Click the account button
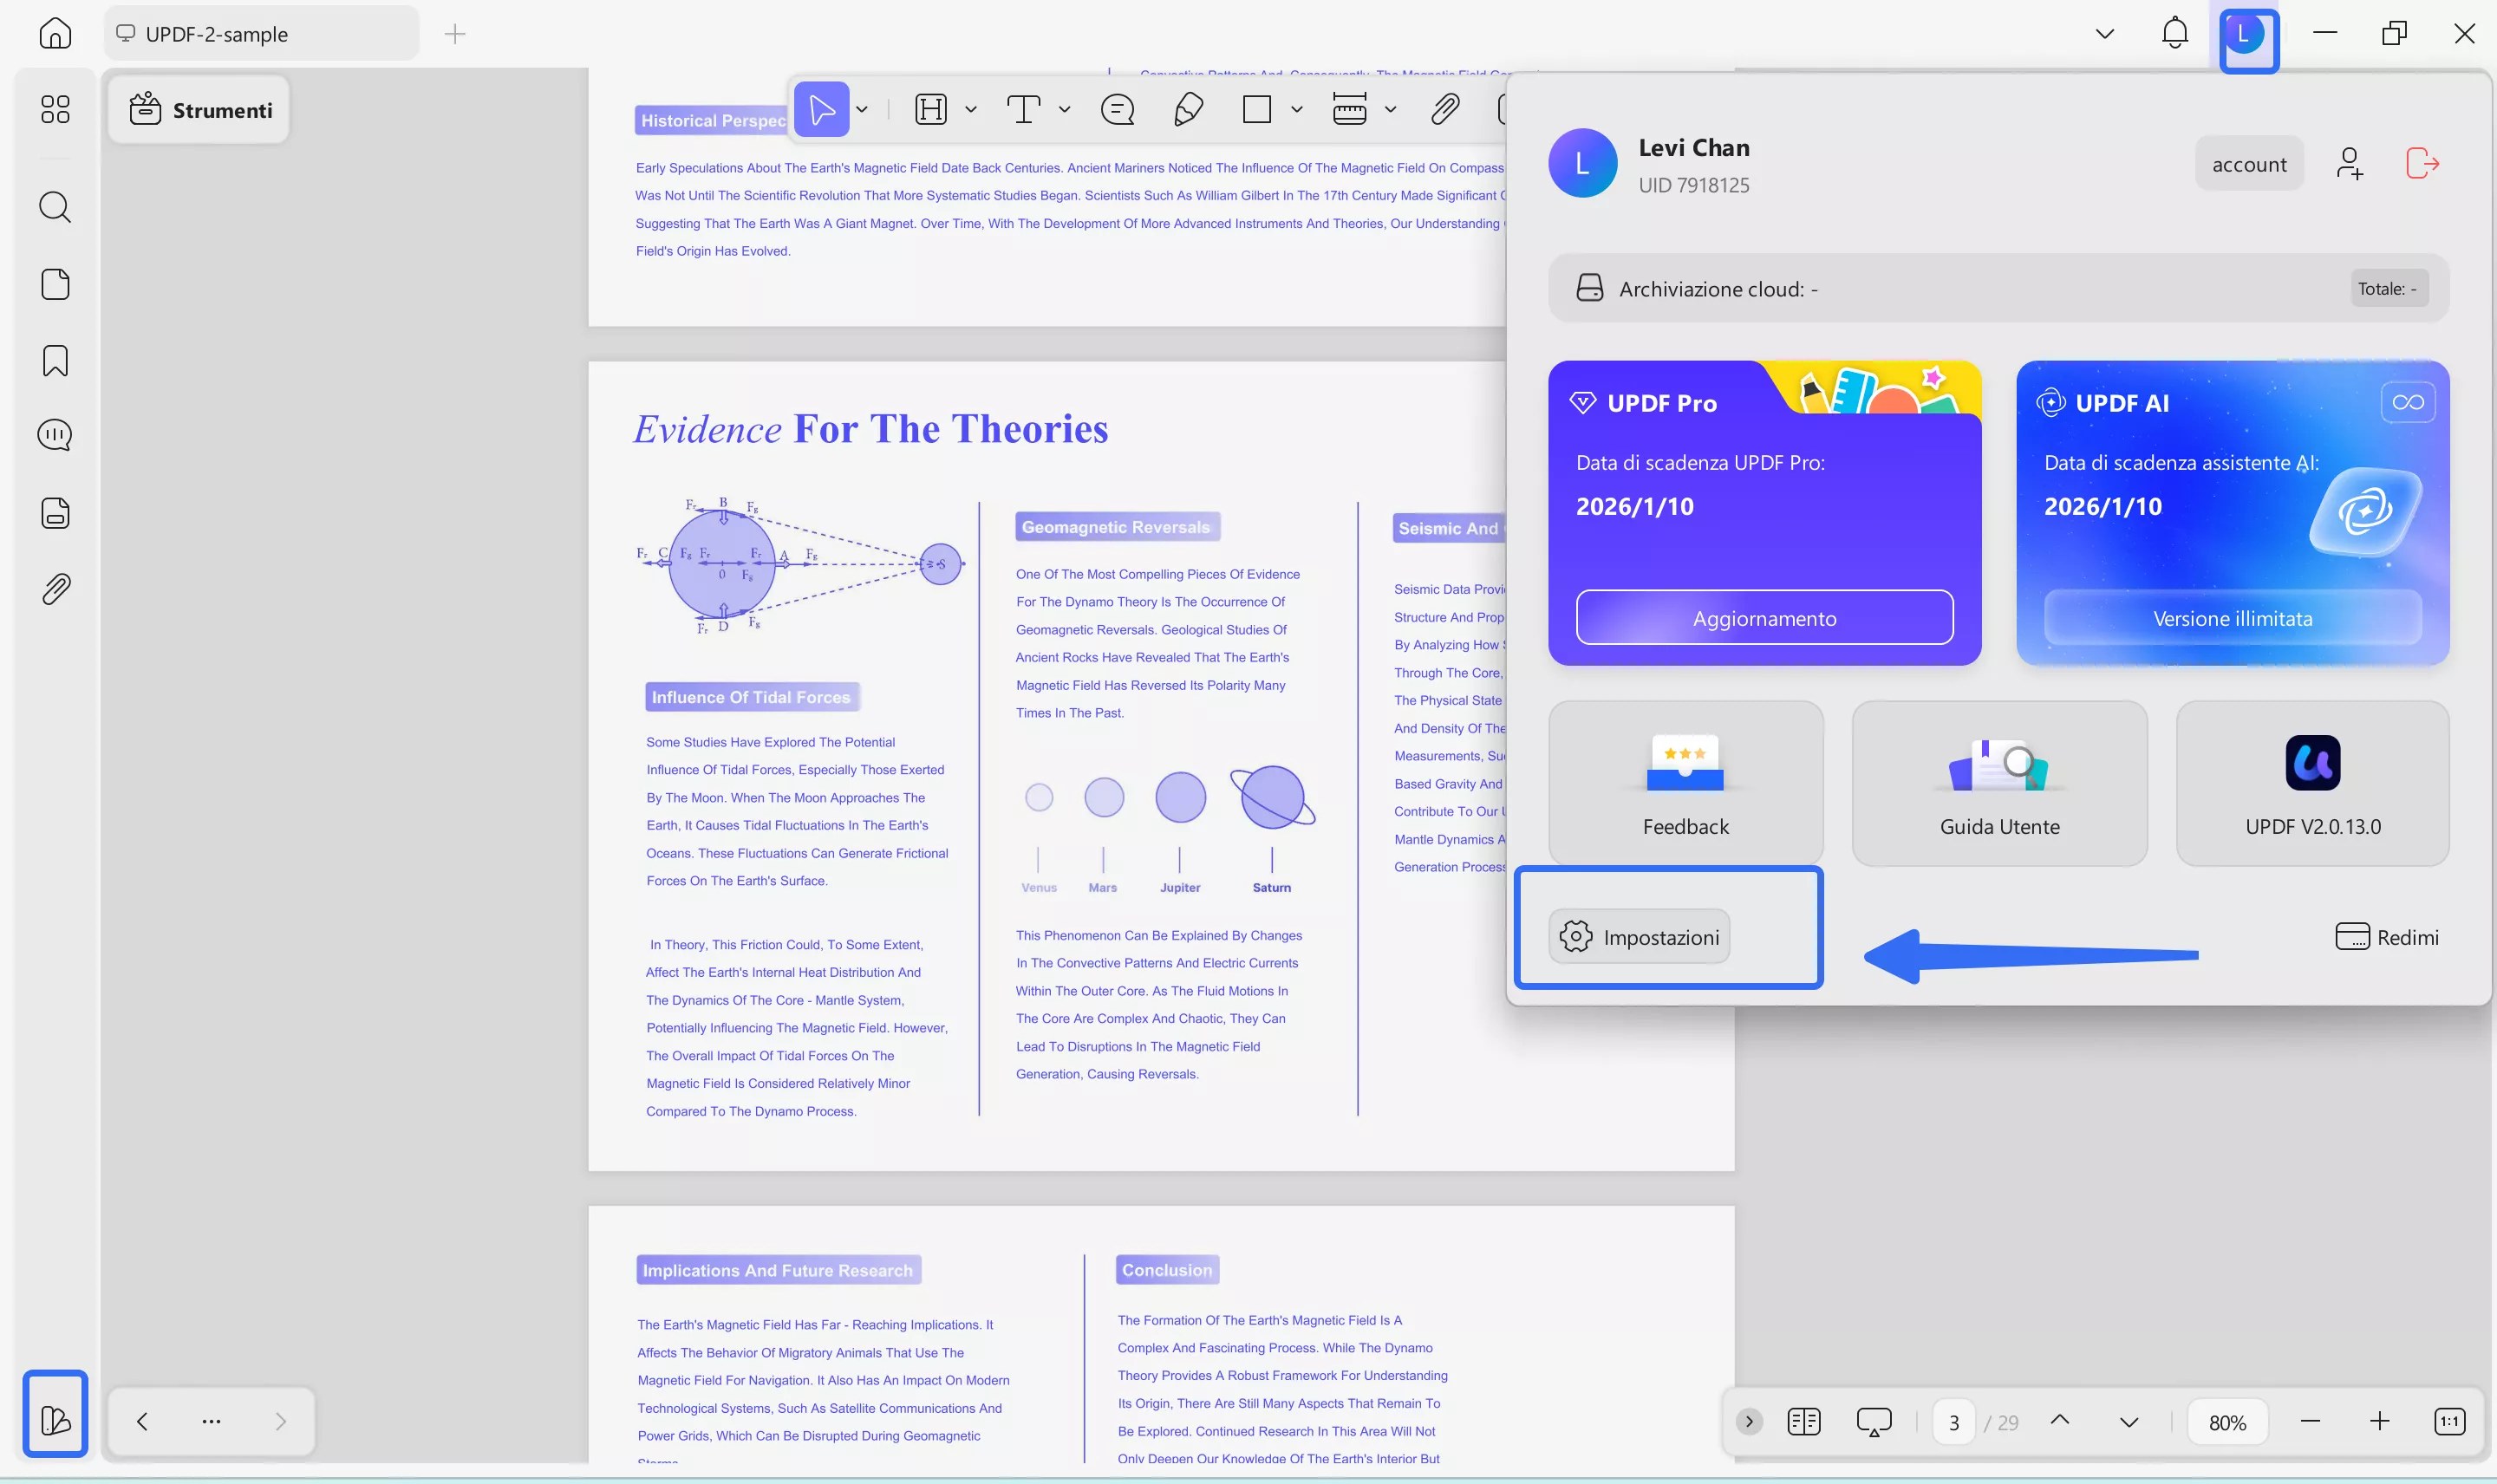The height and width of the screenshot is (1484, 2497). 2248,164
